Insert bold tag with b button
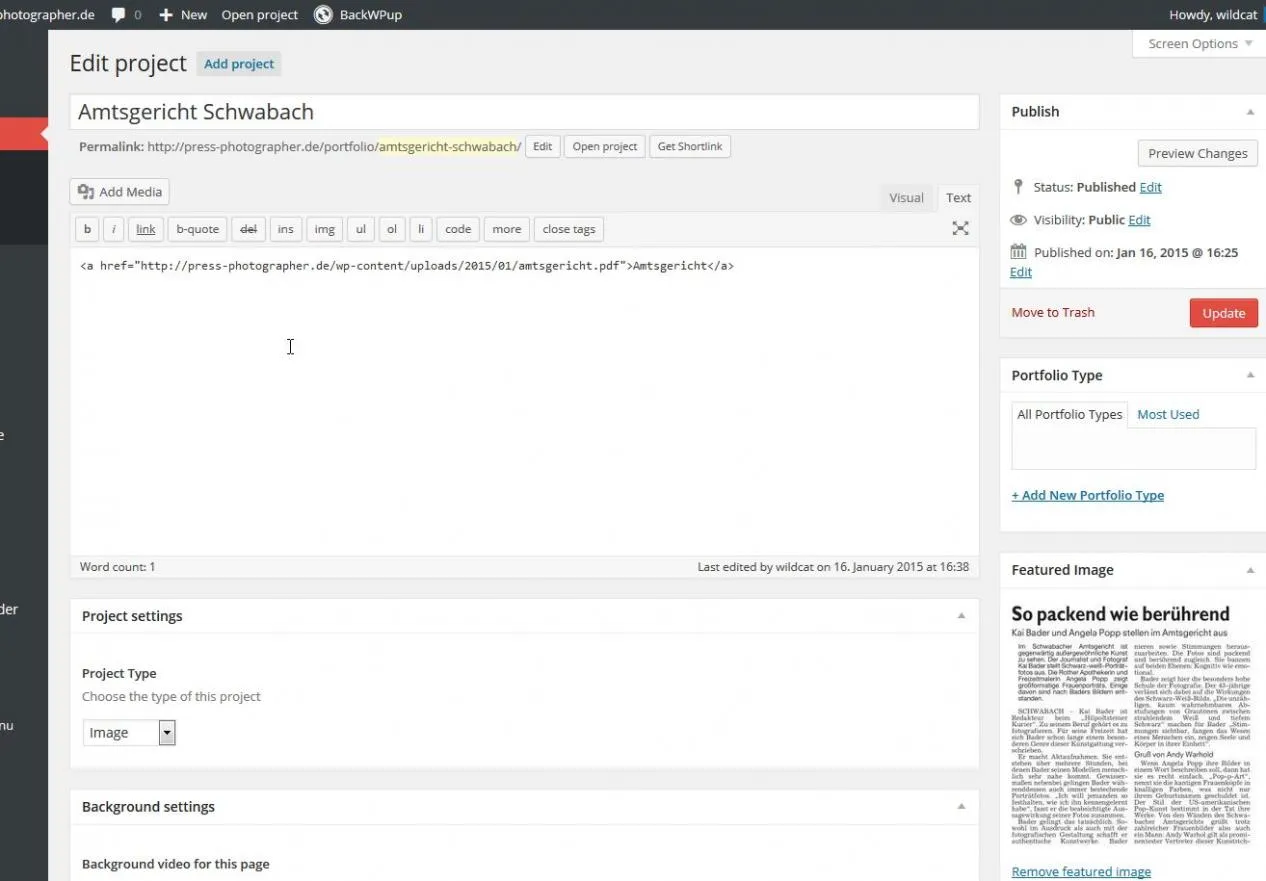The height and width of the screenshot is (881, 1266). [x=87, y=229]
